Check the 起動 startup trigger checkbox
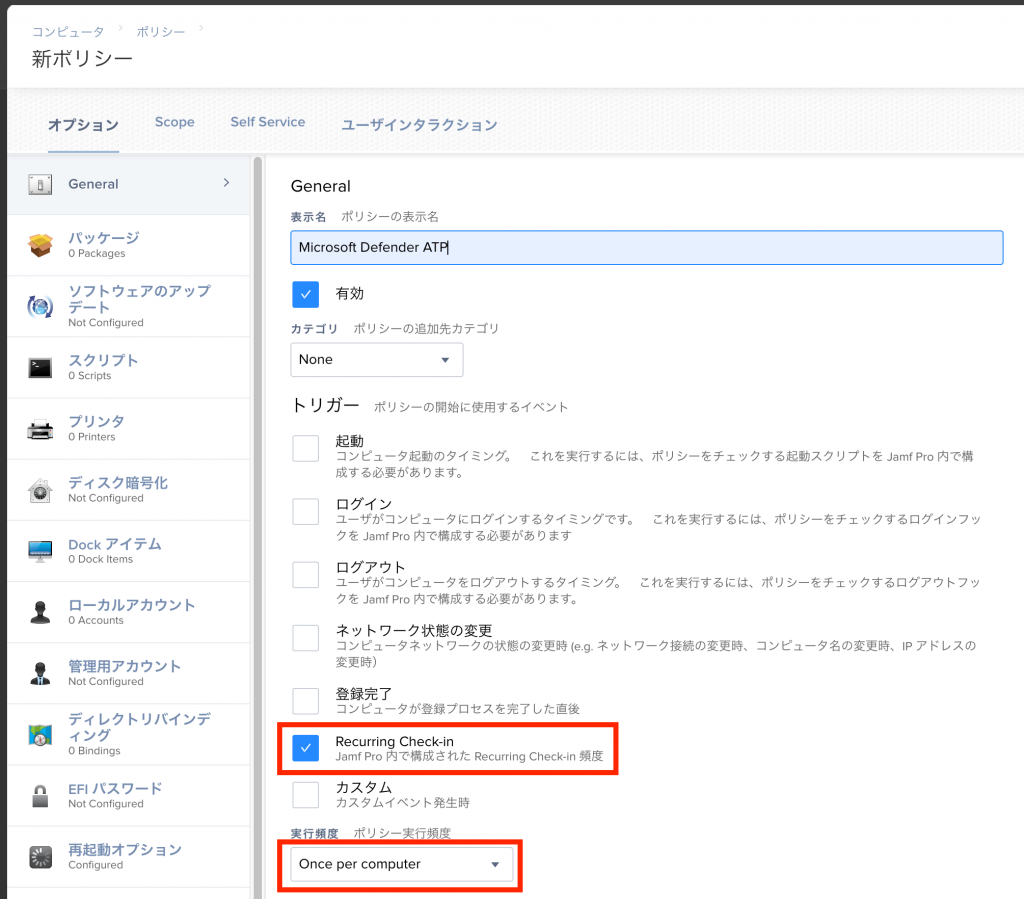Screen dimensions: 1024x899 (x=306, y=449)
